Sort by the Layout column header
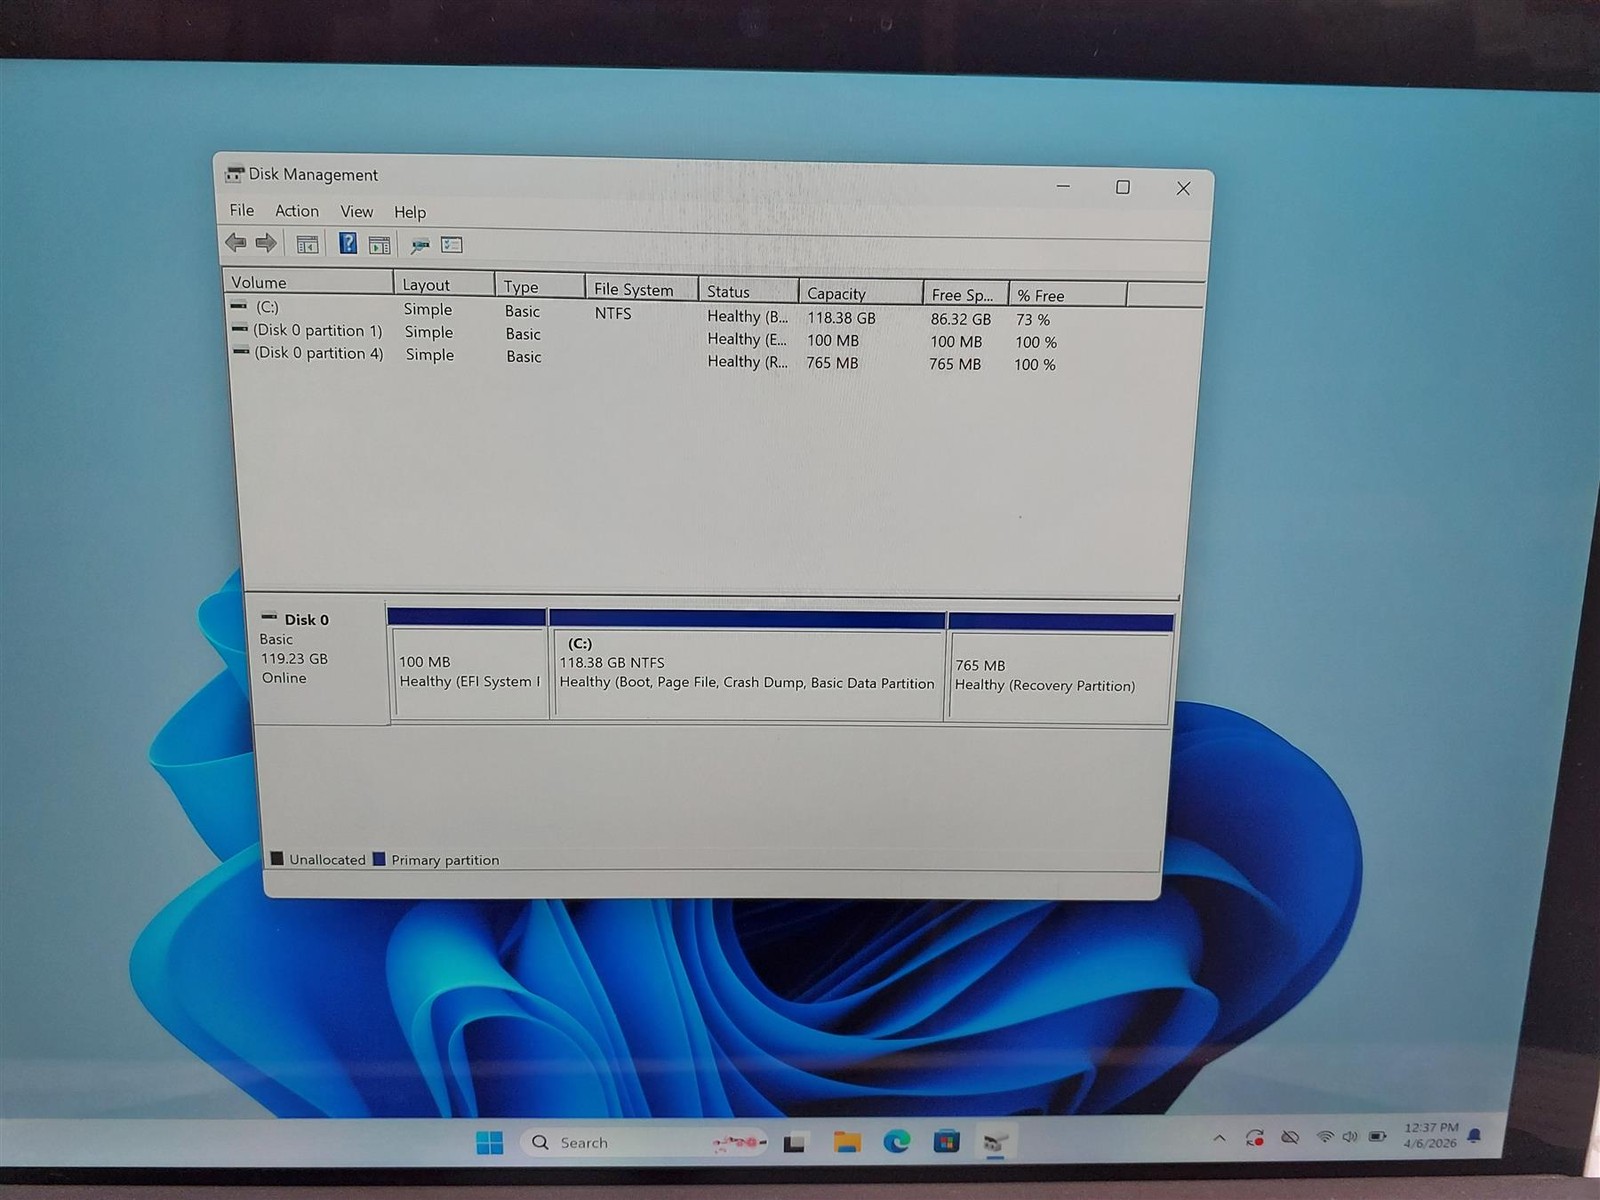The image size is (1600, 1200). (444, 284)
